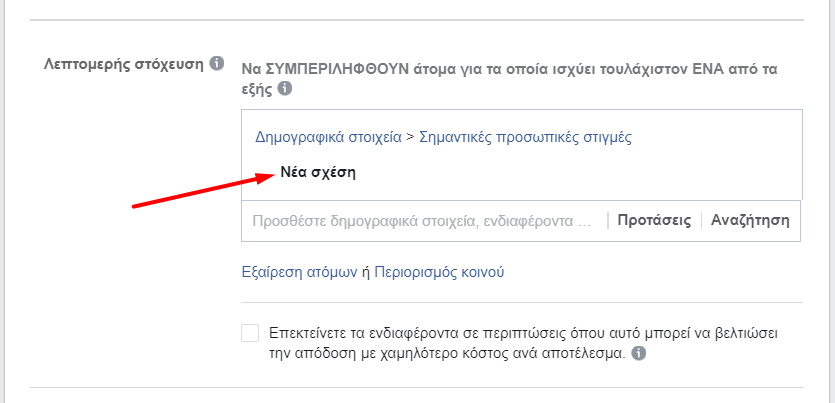
Task: Open the Σημαντικές προσωπικές στιγμές breadcrumb link
Action: (525, 137)
